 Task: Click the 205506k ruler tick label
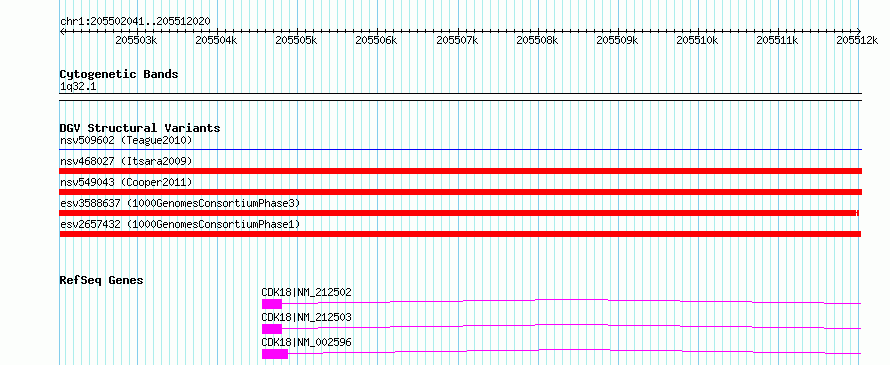(x=377, y=40)
